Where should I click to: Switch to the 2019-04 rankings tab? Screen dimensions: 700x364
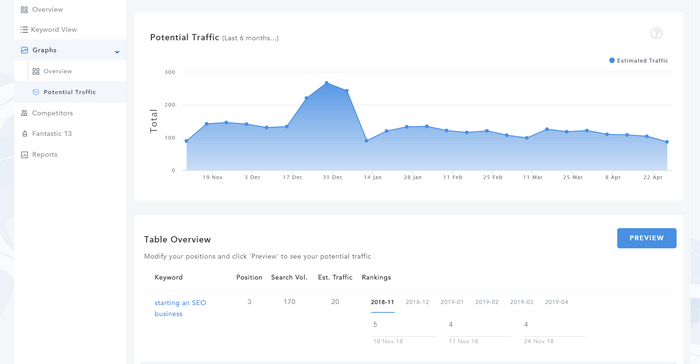[556, 302]
